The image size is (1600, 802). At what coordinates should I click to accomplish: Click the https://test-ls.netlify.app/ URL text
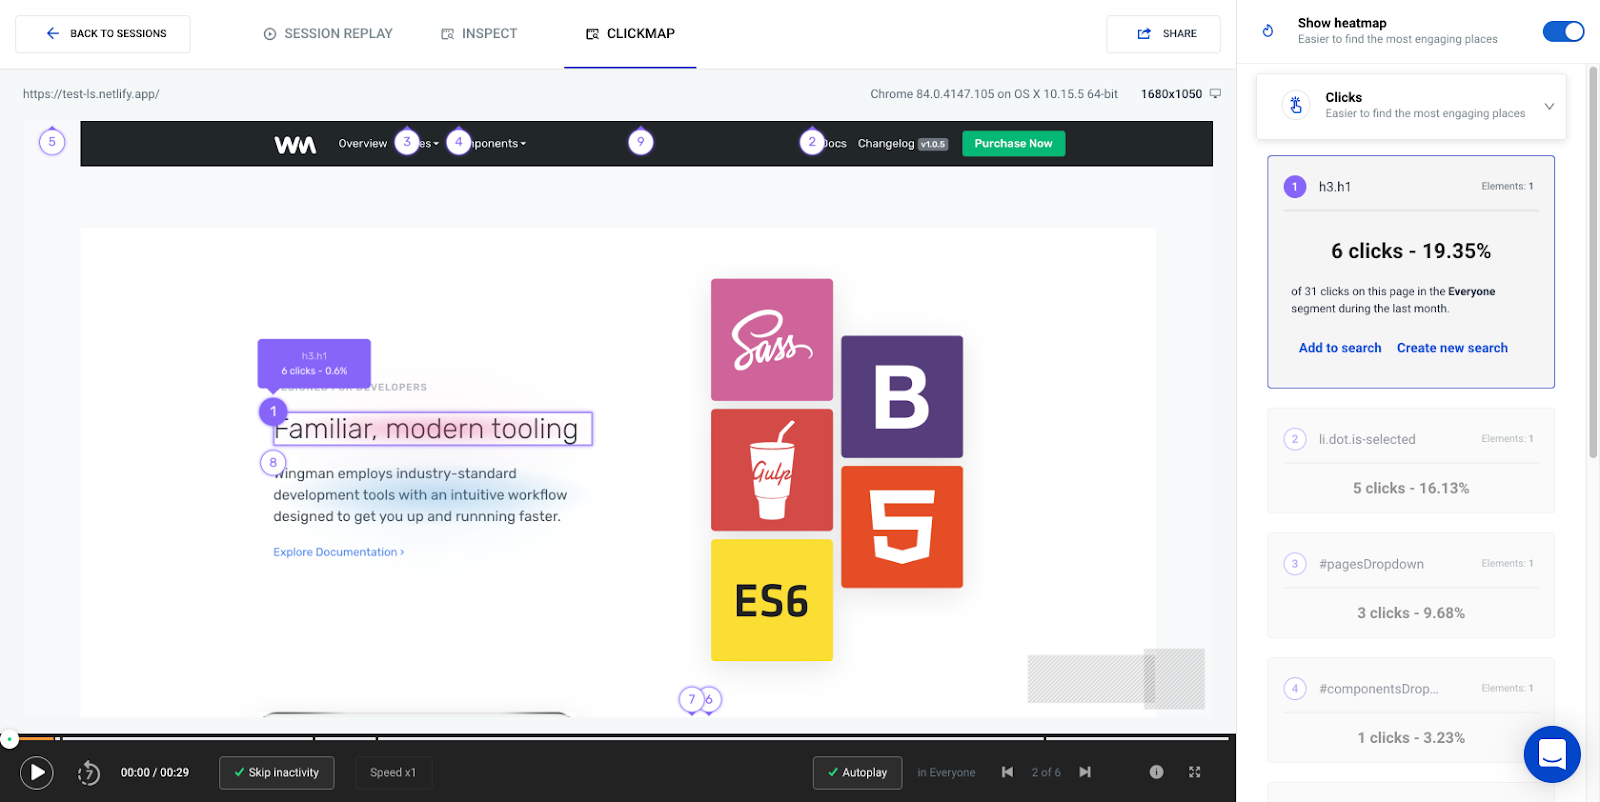[x=91, y=94]
